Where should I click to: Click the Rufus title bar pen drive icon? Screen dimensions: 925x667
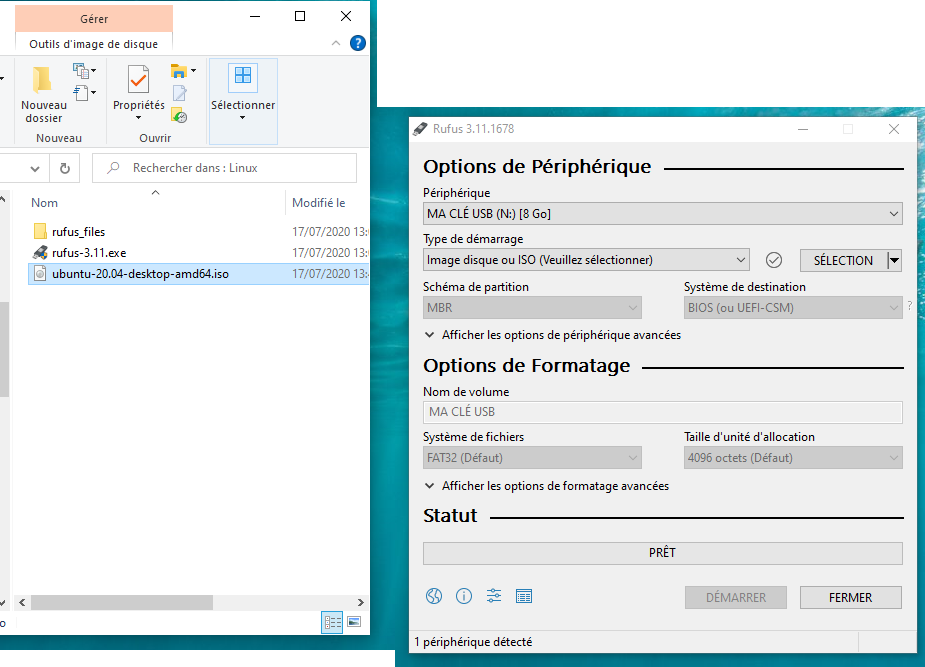420,129
